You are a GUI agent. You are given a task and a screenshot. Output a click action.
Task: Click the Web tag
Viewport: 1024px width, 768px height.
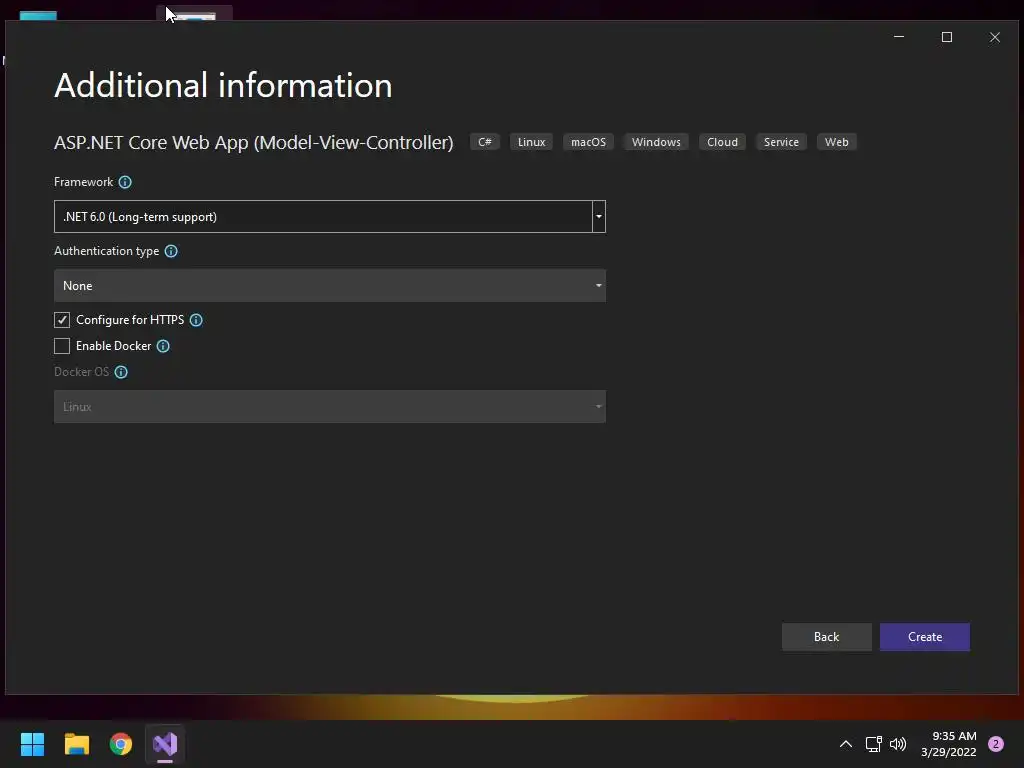point(837,142)
